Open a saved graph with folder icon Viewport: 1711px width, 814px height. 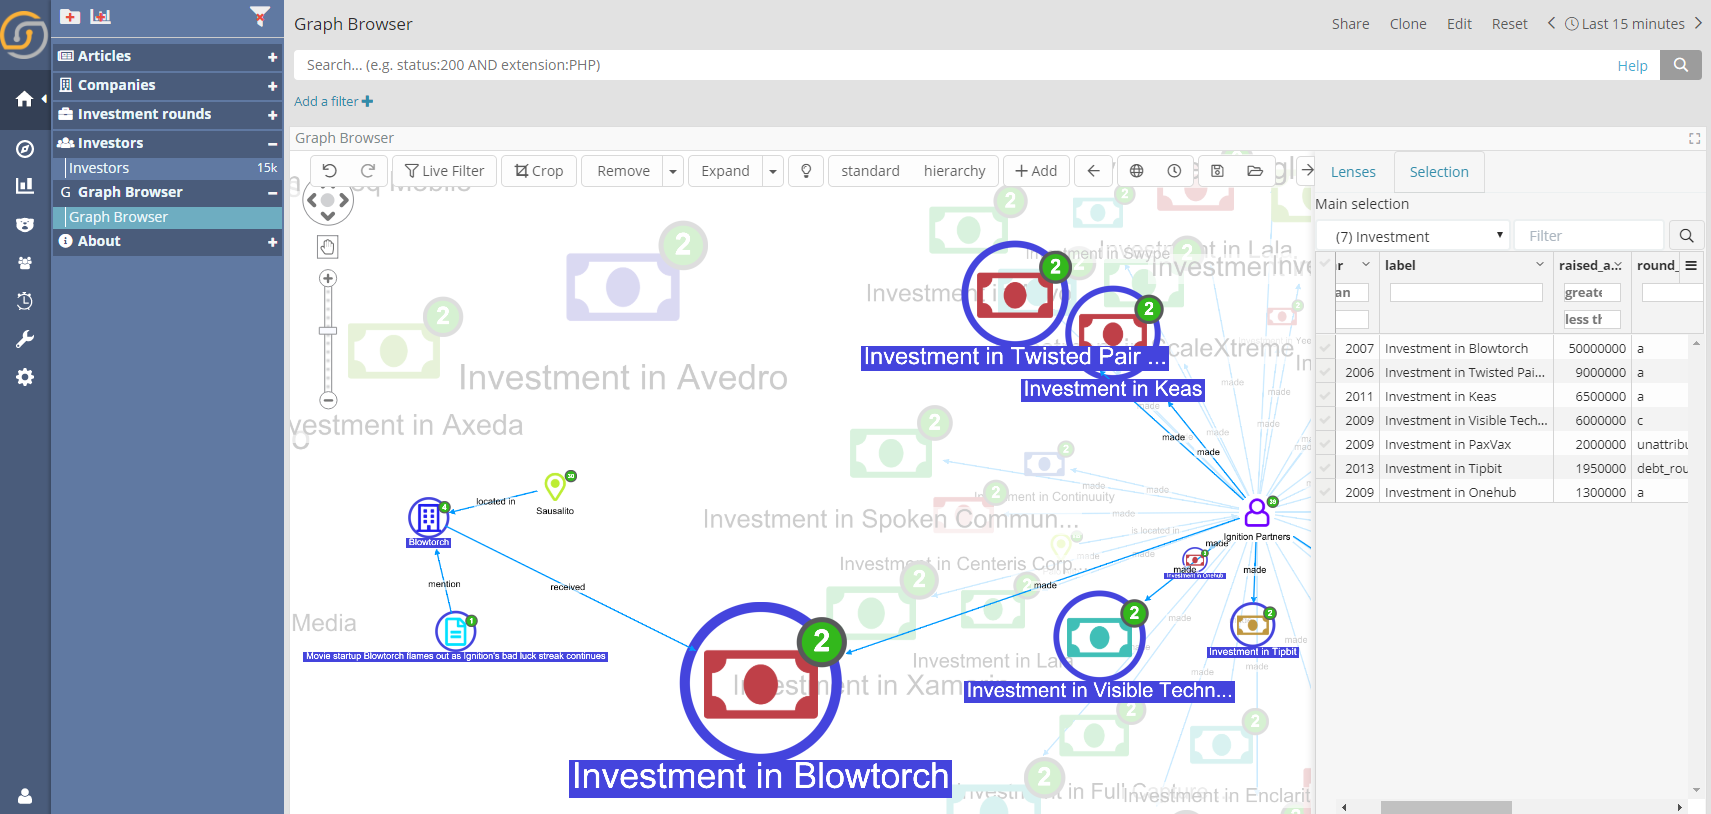tap(1255, 171)
